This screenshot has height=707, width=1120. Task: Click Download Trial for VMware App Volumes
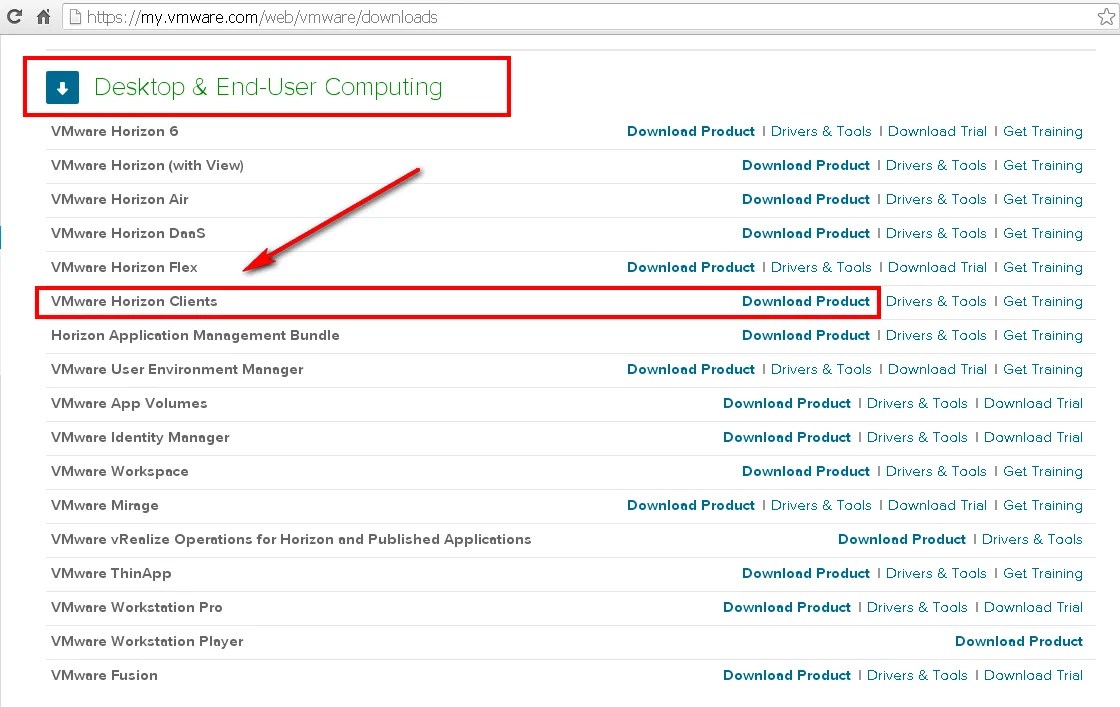click(x=1034, y=403)
